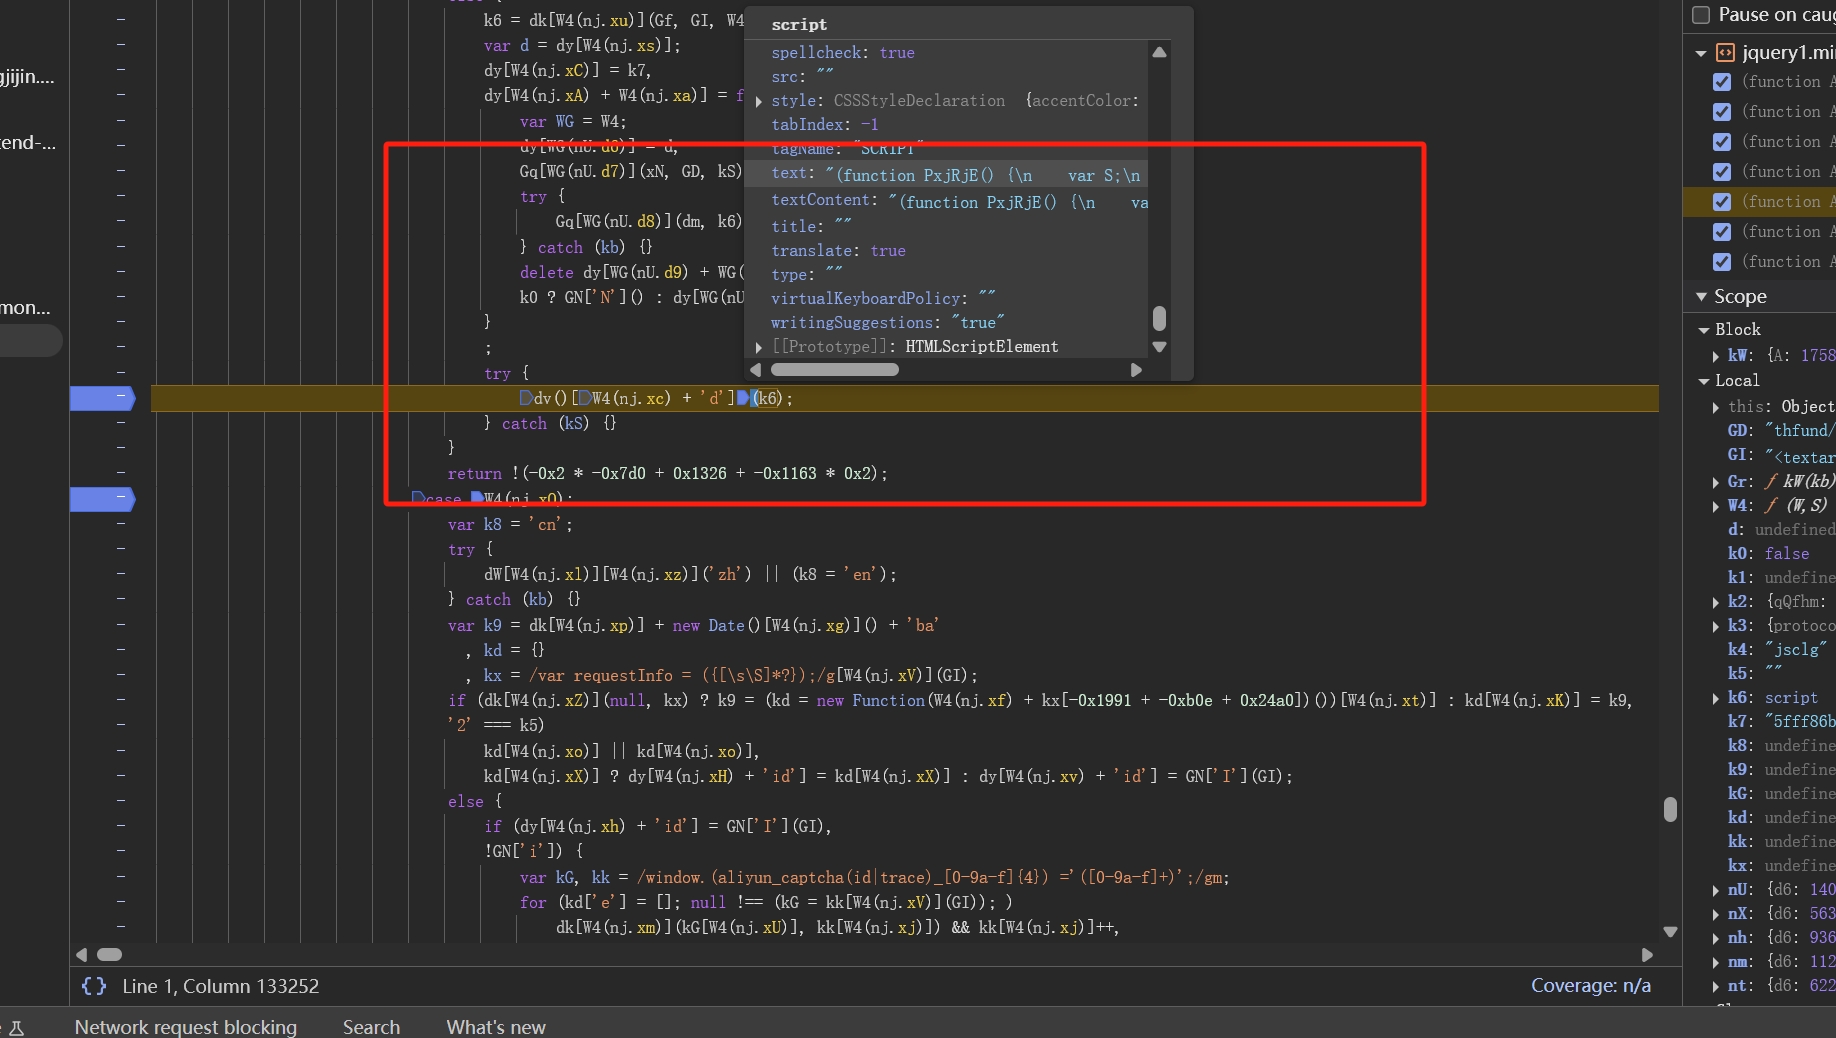Uncheck the seventh jquery1.min breakpoint checkbox
Image resolution: width=1836 pixels, height=1038 pixels.
1722,262
